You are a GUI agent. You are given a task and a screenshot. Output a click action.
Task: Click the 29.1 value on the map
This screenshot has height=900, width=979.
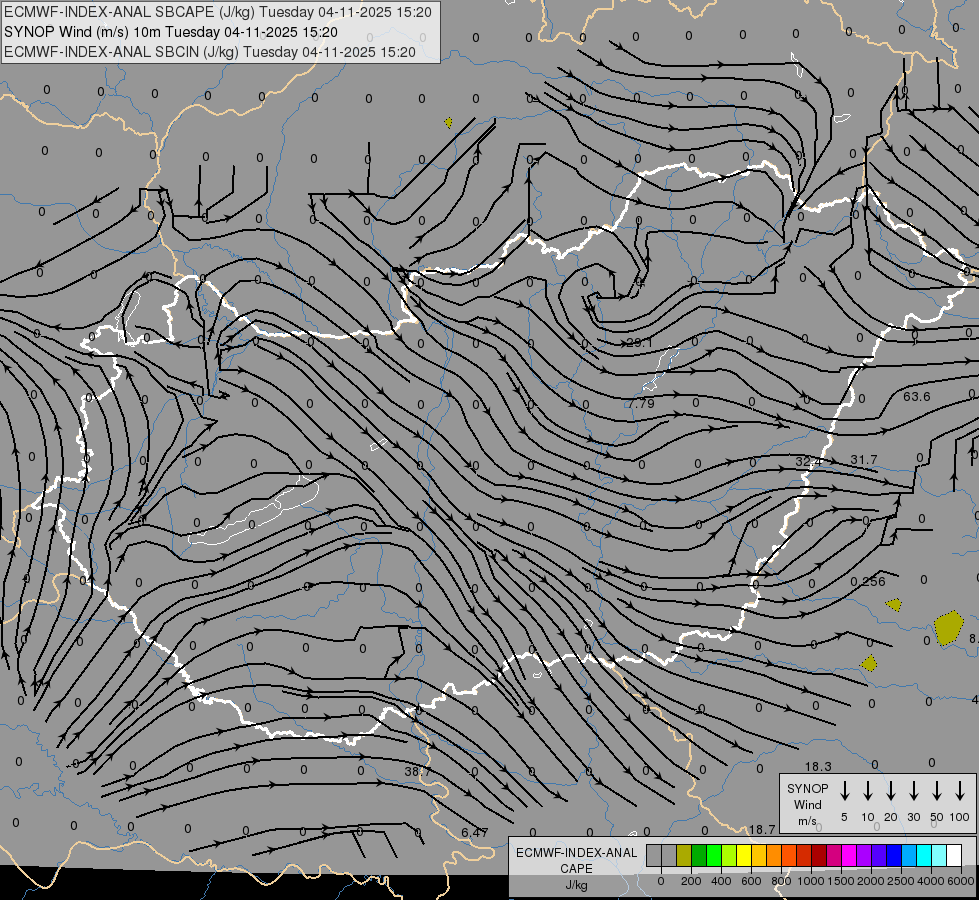tap(639, 342)
